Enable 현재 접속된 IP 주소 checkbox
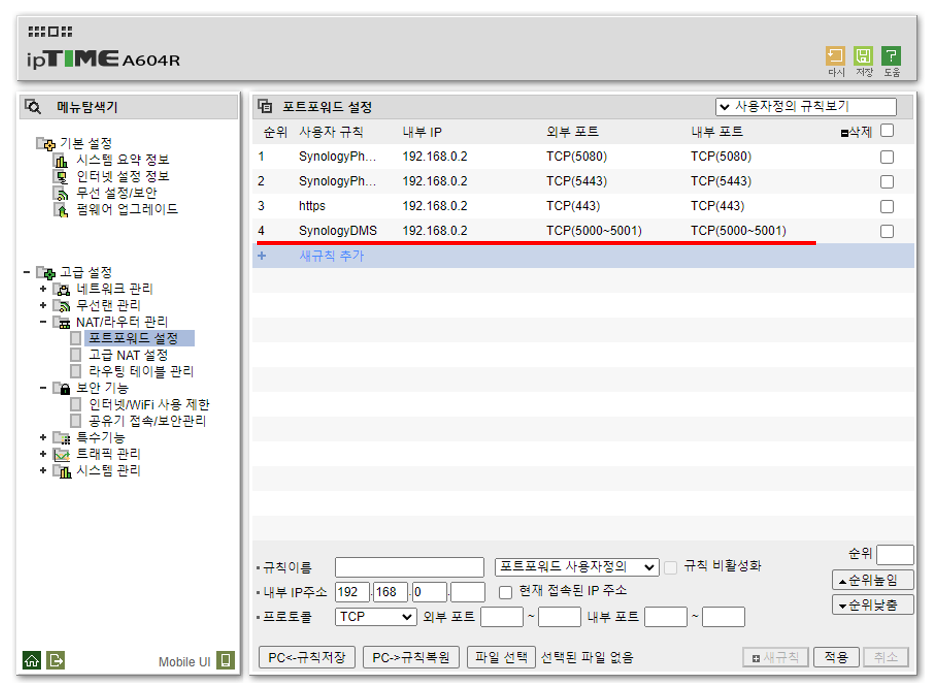 (x=506, y=592)
